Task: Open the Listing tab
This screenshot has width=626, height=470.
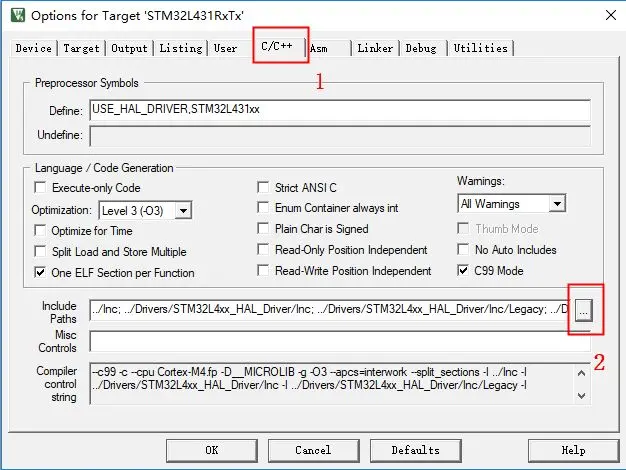Action: (181, 48)
